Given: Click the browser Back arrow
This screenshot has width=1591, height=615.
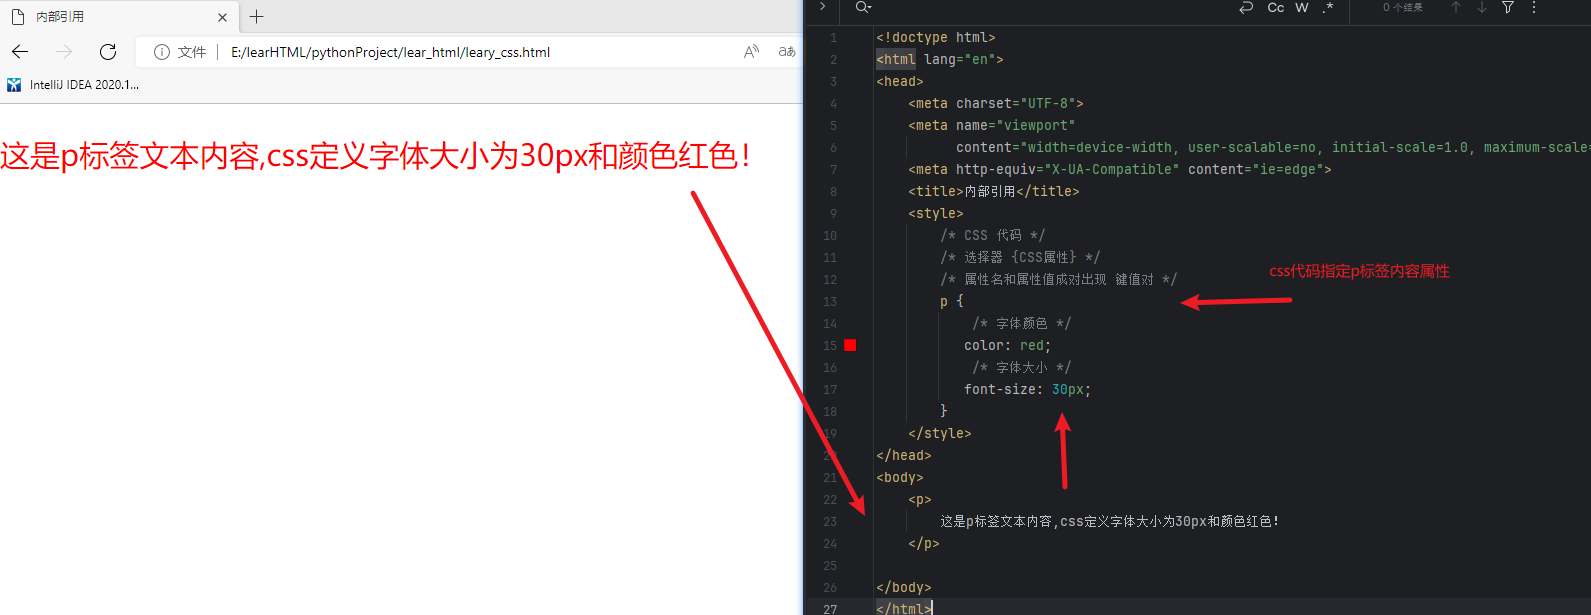Looking at the screenshot, I should pyautogui.click(x=20, y=52).
